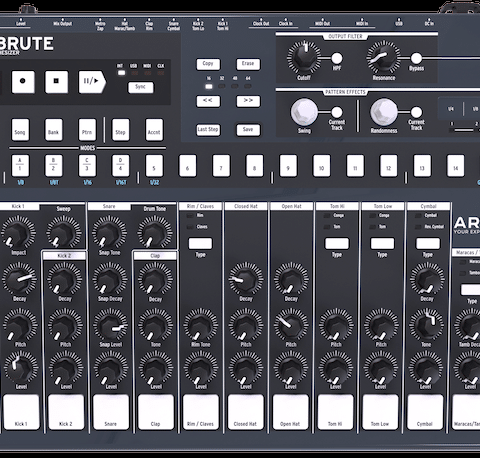Tap the Kick 2 drum pad

pos(66,412)
